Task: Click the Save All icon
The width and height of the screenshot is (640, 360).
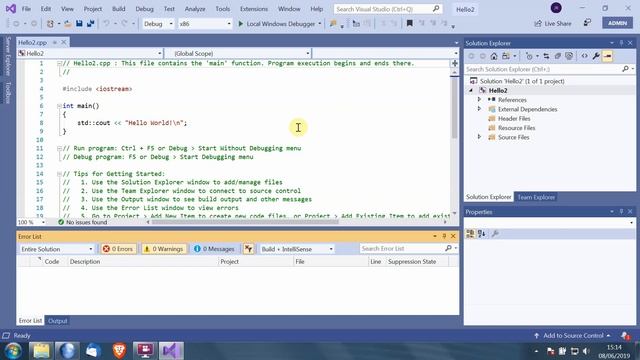Action: click(x=91, y=24)
